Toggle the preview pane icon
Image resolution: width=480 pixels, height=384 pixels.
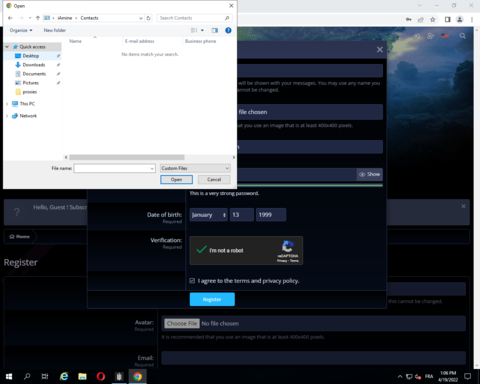click(x=215, y=30)
